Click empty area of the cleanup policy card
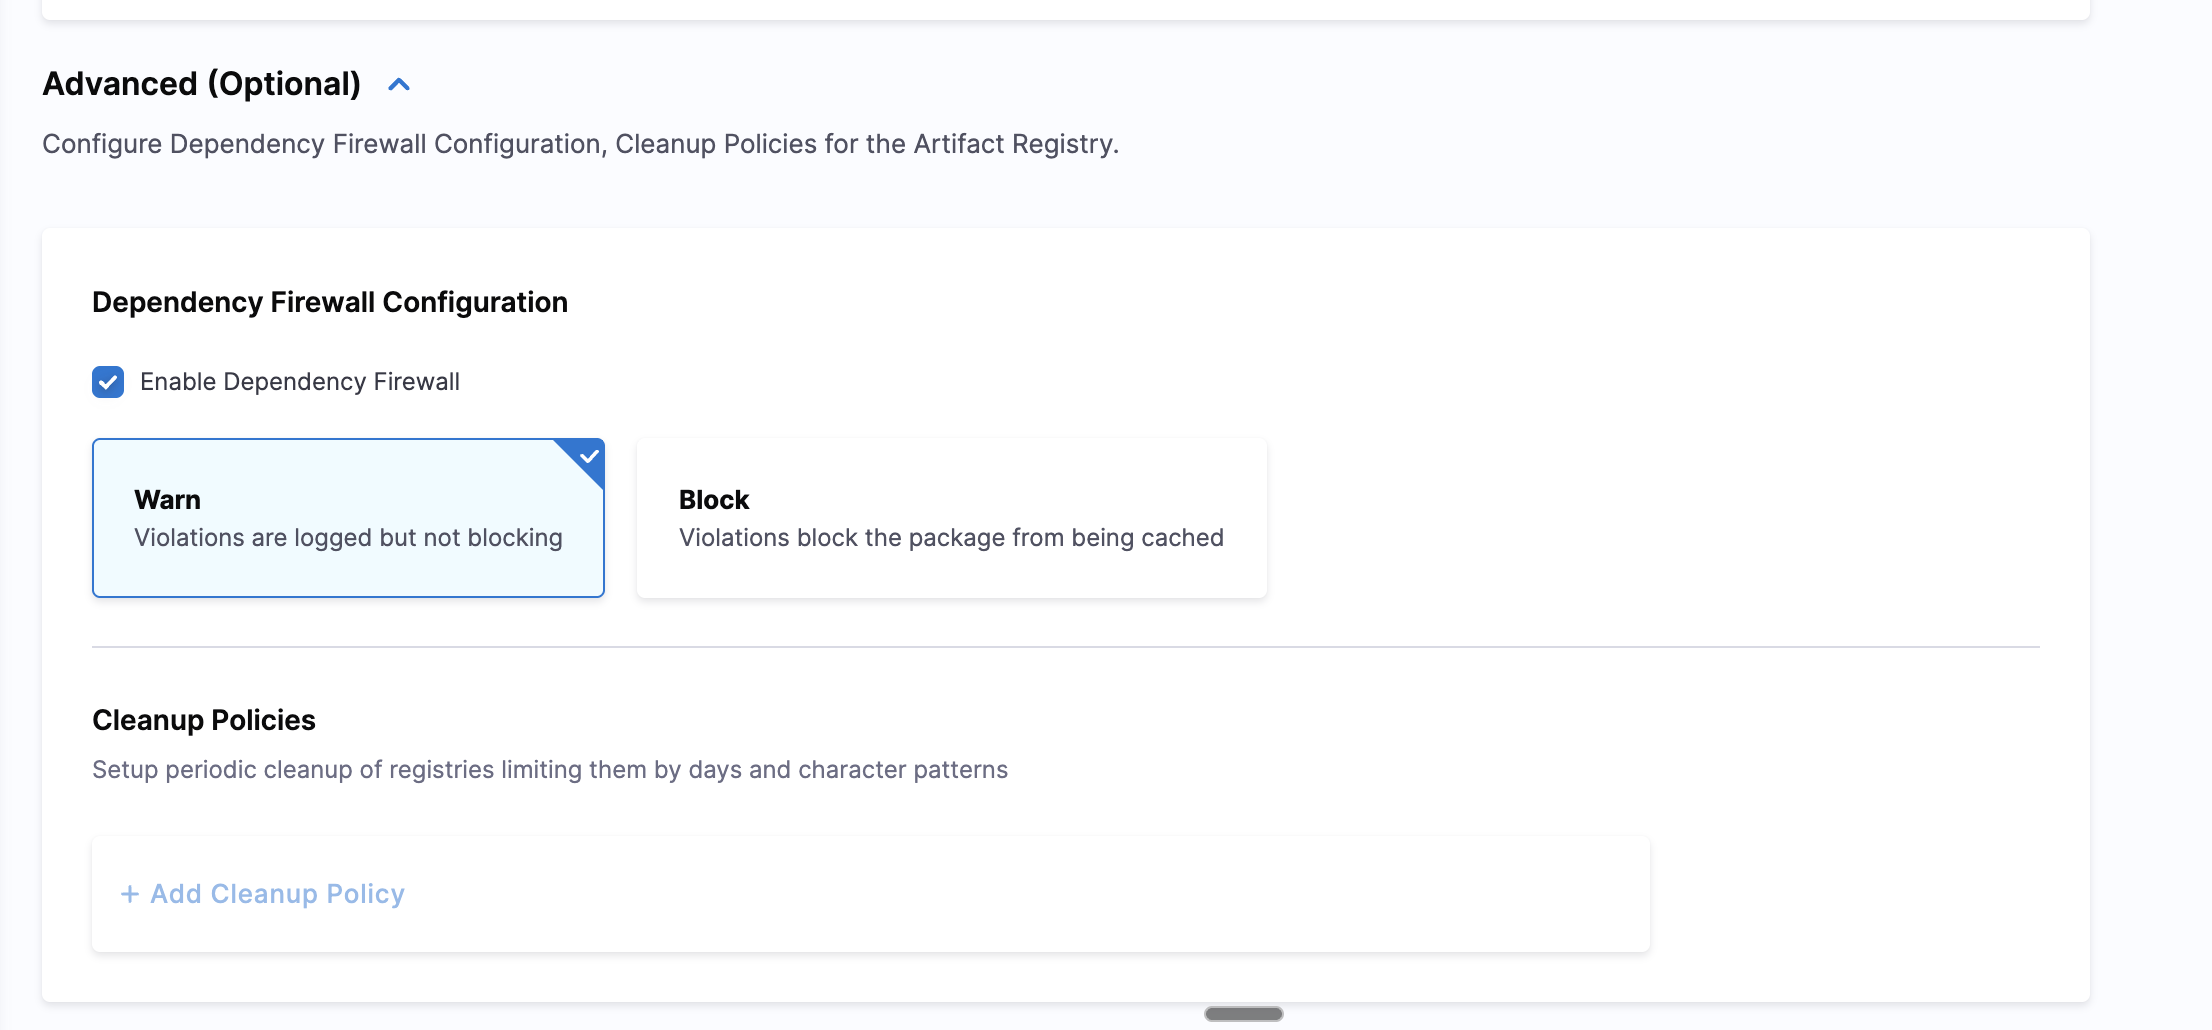2212x1030 pixels. 1000,894
